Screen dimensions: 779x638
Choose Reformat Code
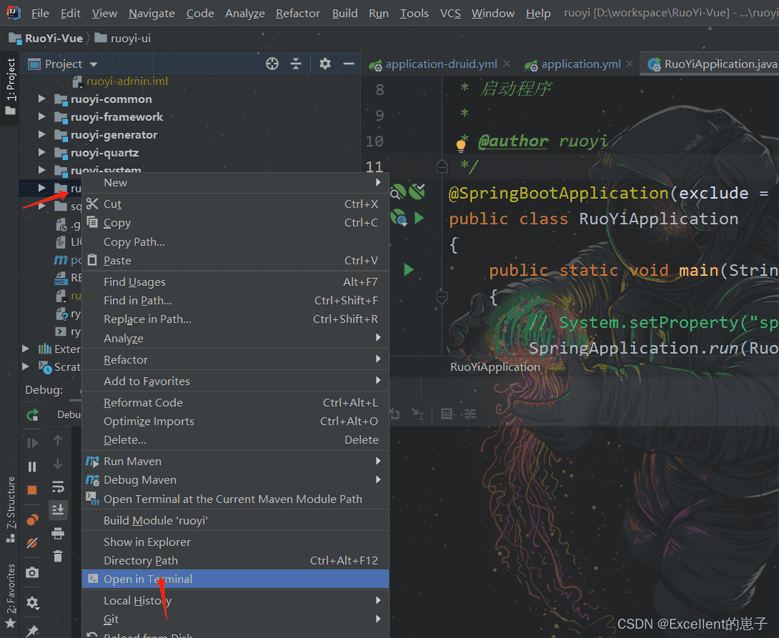point(235,403)
